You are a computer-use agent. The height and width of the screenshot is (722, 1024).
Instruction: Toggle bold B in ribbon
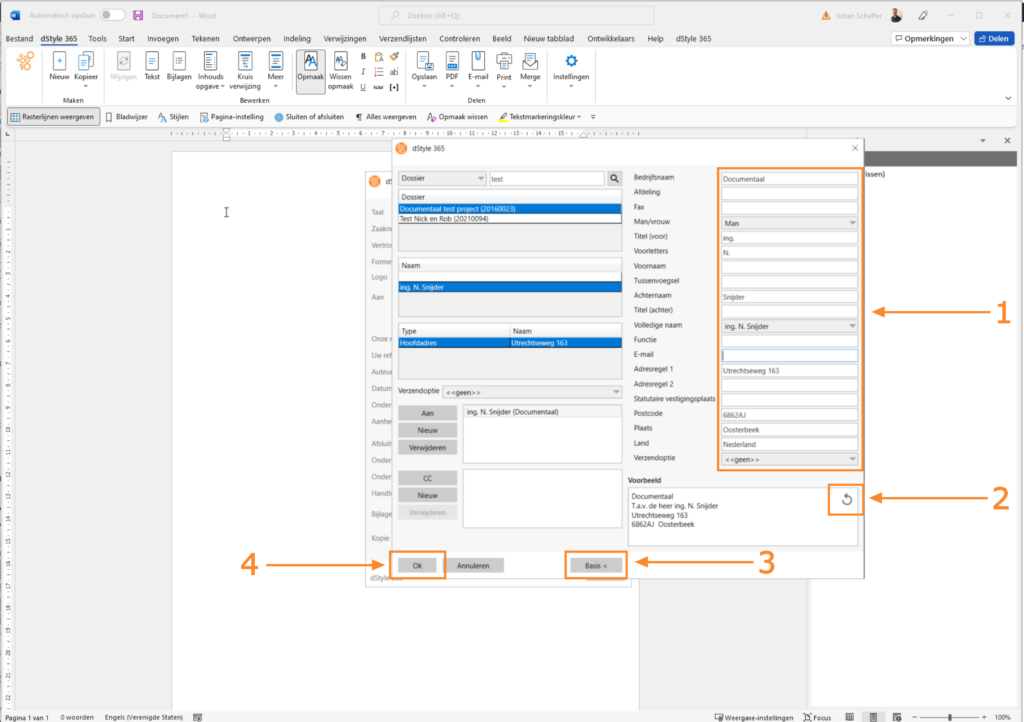363,57
